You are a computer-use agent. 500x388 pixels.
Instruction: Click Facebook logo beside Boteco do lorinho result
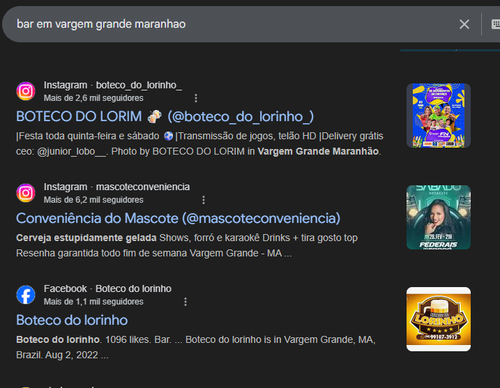pos(26,295)
